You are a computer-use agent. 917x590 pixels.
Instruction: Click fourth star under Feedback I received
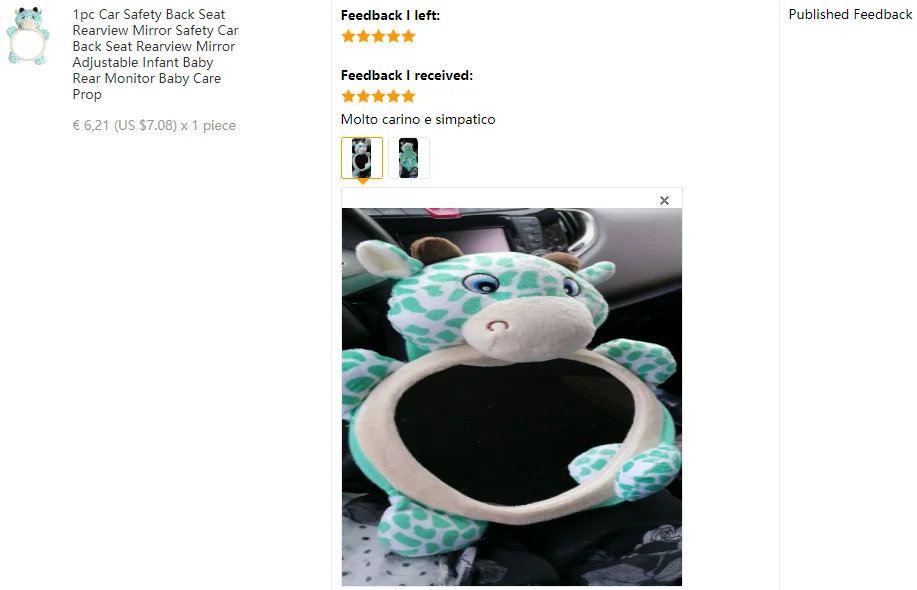[x=394, y=96]
